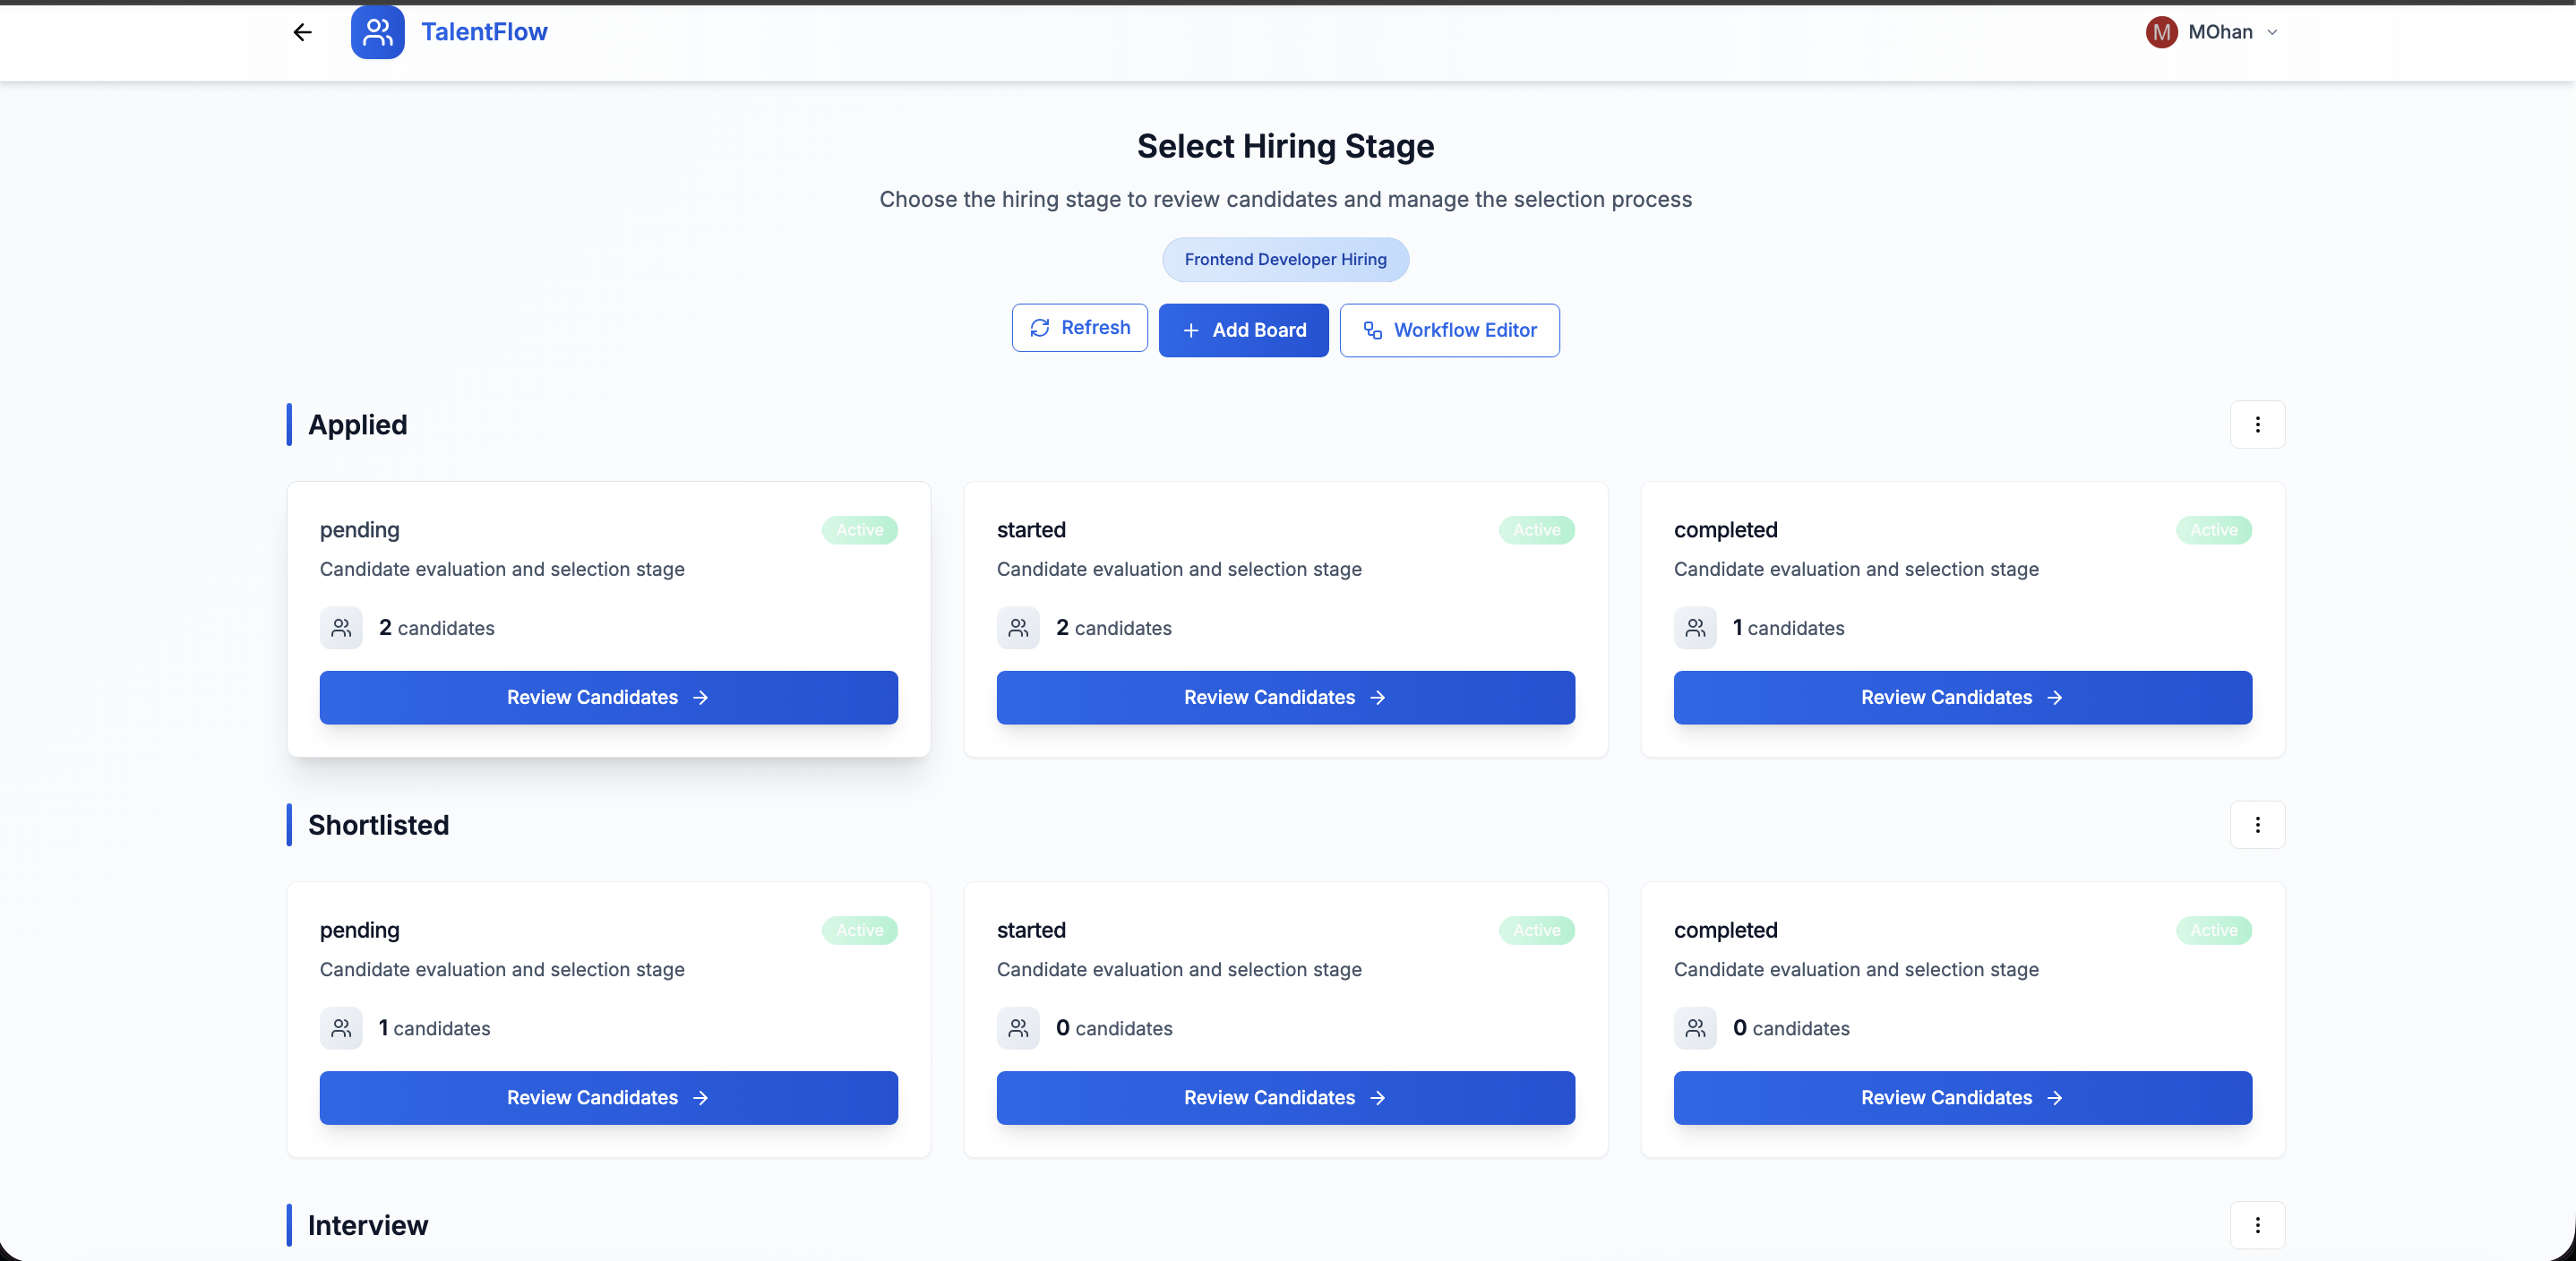This screenshot has width=2576, height=1261.
Task: Click the workflow diagram icon in Workflow Editor
Action: pyautogui.click(x=1372, y=330)
